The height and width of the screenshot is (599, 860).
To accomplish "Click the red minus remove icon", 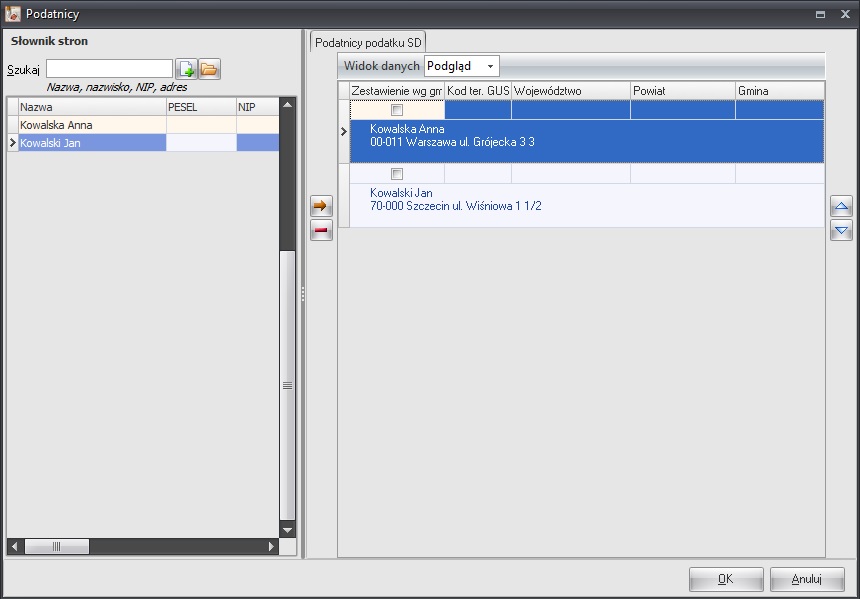I will [x=321, y=231].
